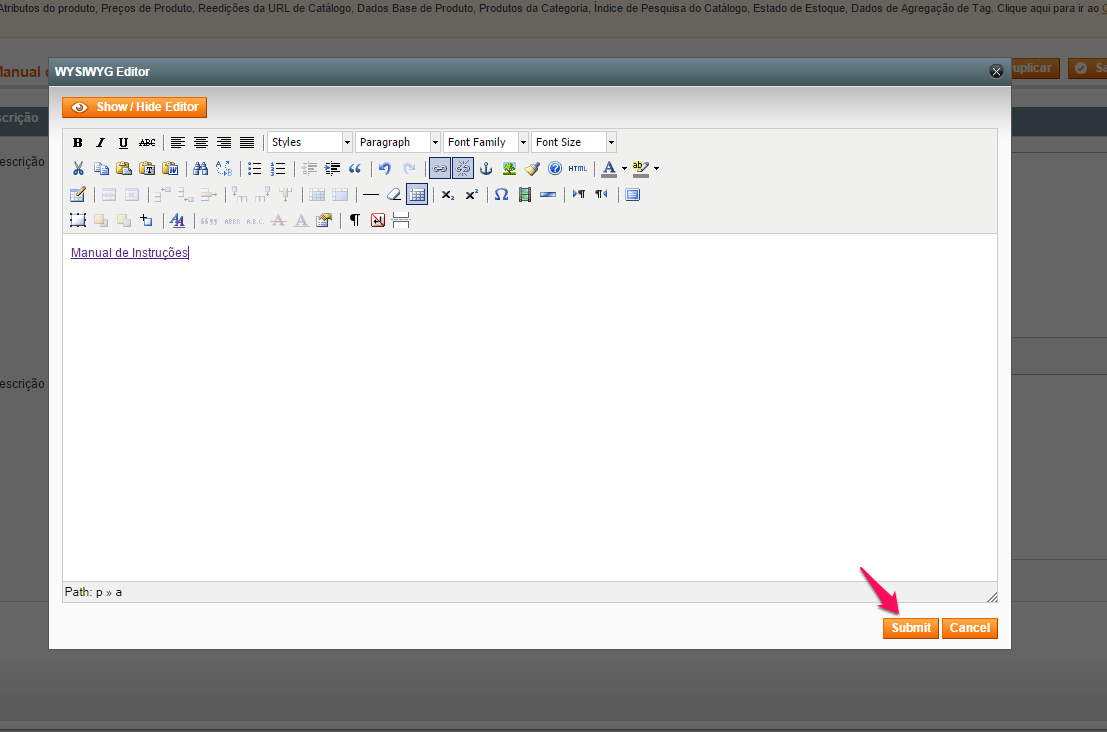Undo the last edit
This screenshot has width=1107, height=732.
385,168
